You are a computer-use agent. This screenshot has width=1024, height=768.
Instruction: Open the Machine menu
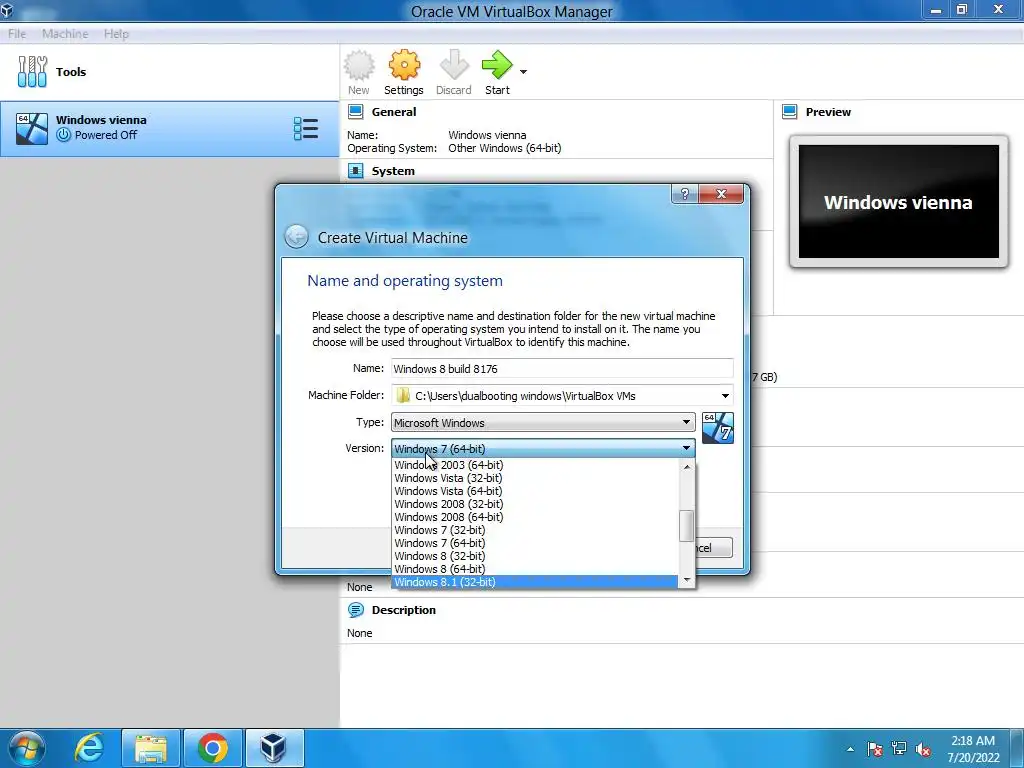pyautogui.click(x=65, y=34)
